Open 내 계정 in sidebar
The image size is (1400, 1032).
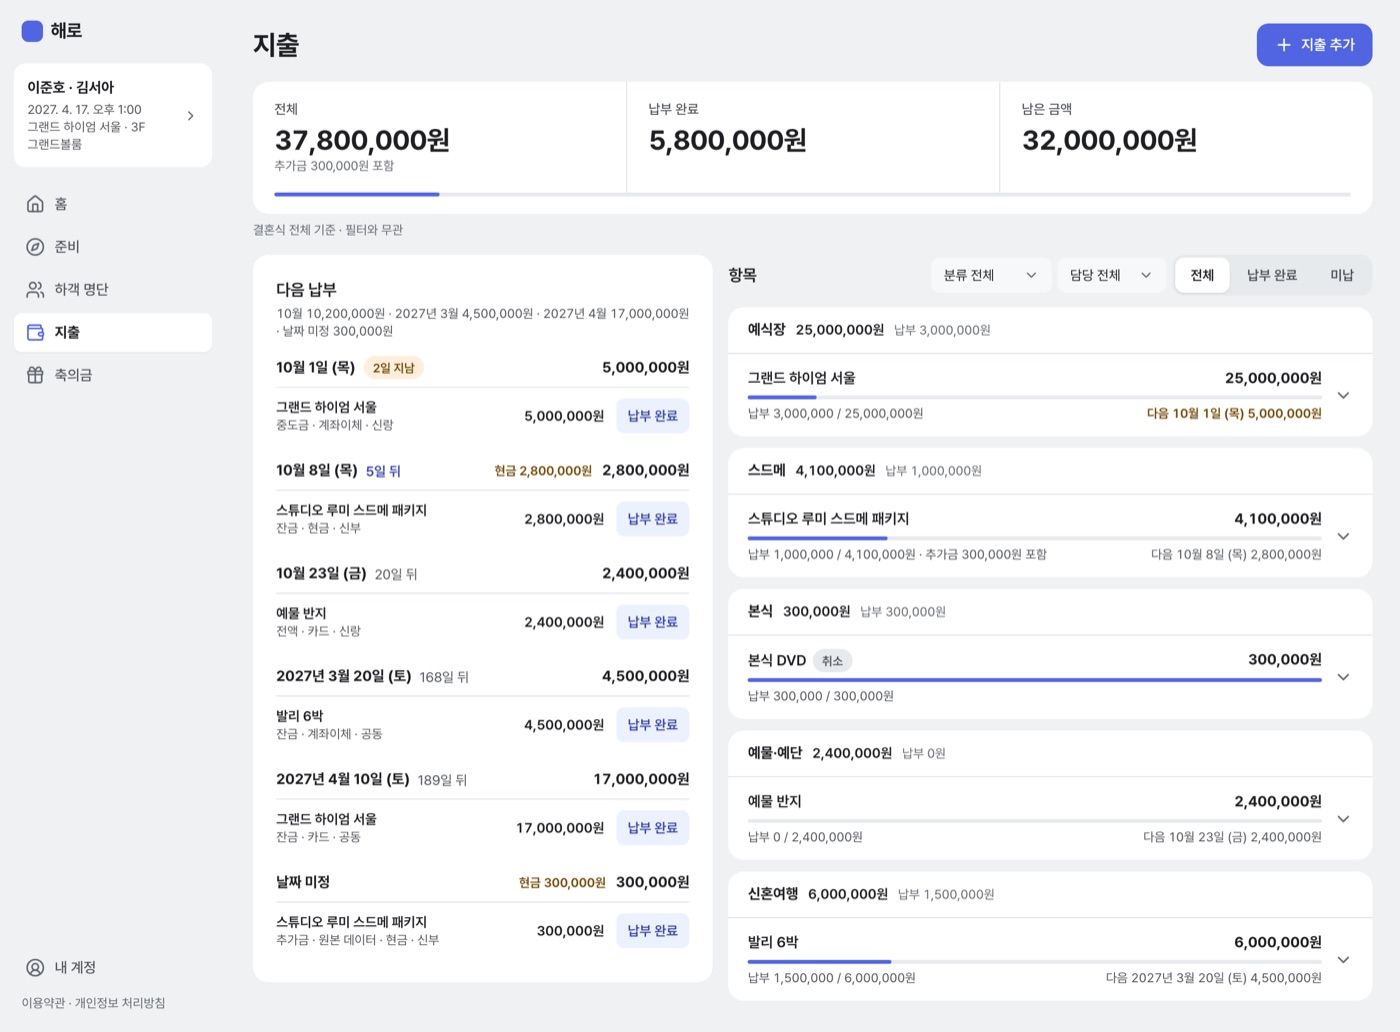113,967
